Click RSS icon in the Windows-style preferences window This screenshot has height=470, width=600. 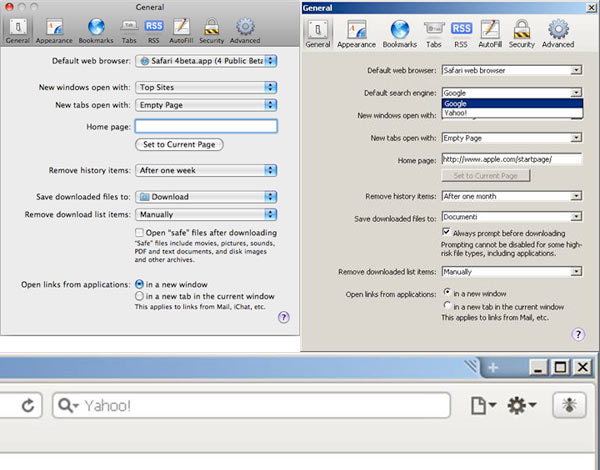461,32
